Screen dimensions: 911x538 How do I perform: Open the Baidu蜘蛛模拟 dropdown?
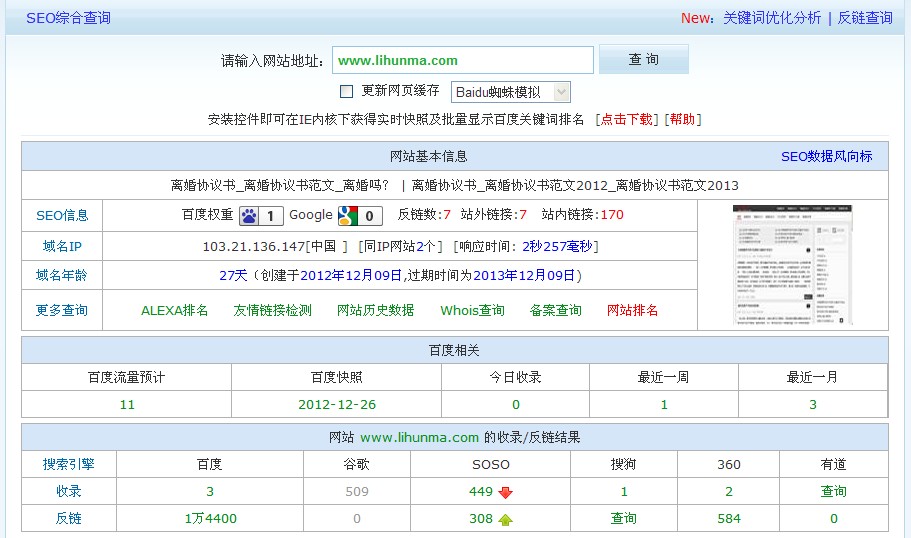coord(511,92)
